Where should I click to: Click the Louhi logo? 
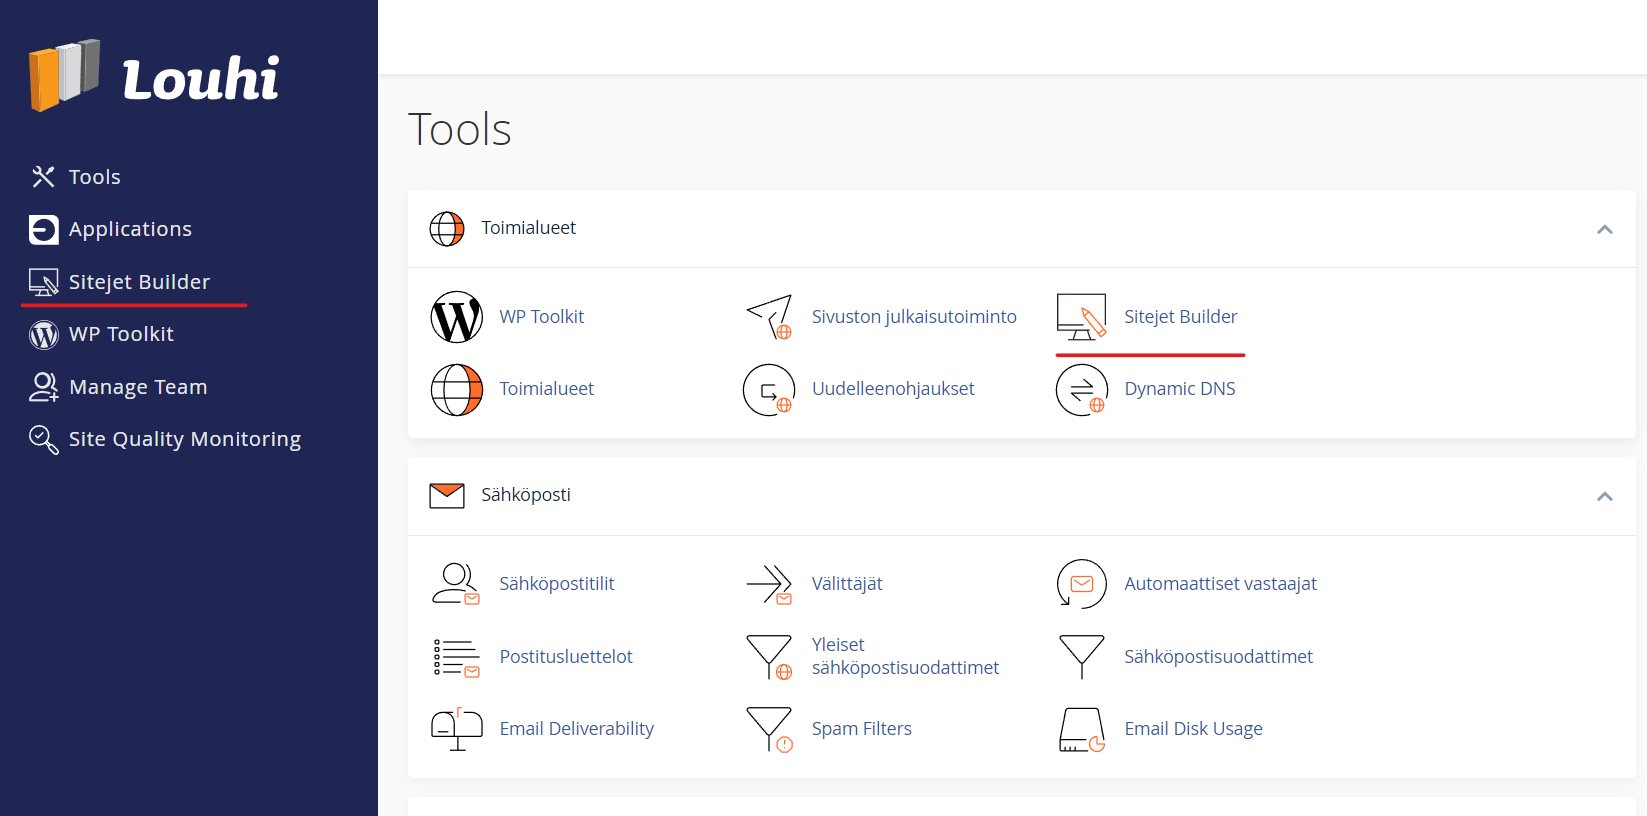[x=155, y=77]
